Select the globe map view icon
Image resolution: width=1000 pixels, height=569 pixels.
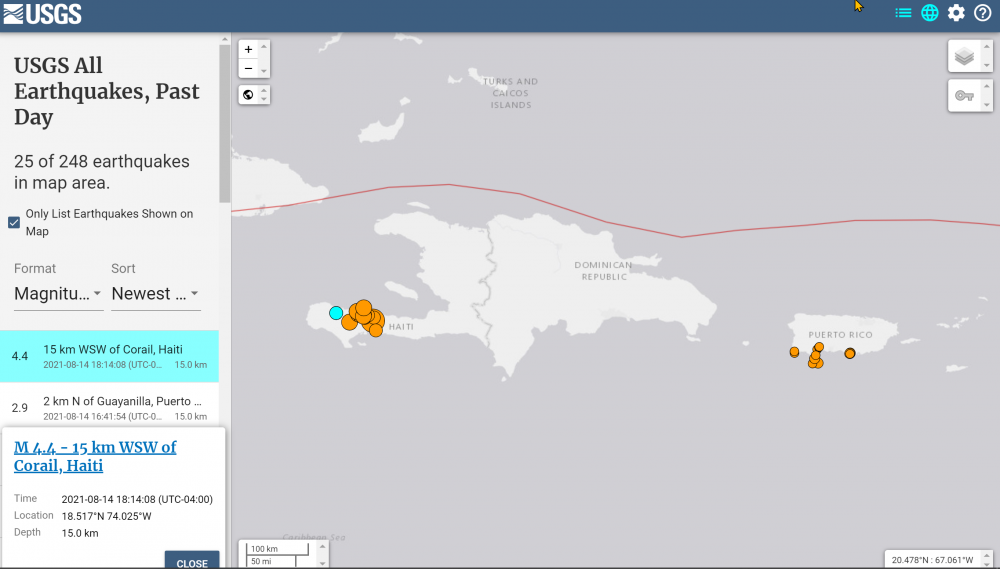coord(930,13)
